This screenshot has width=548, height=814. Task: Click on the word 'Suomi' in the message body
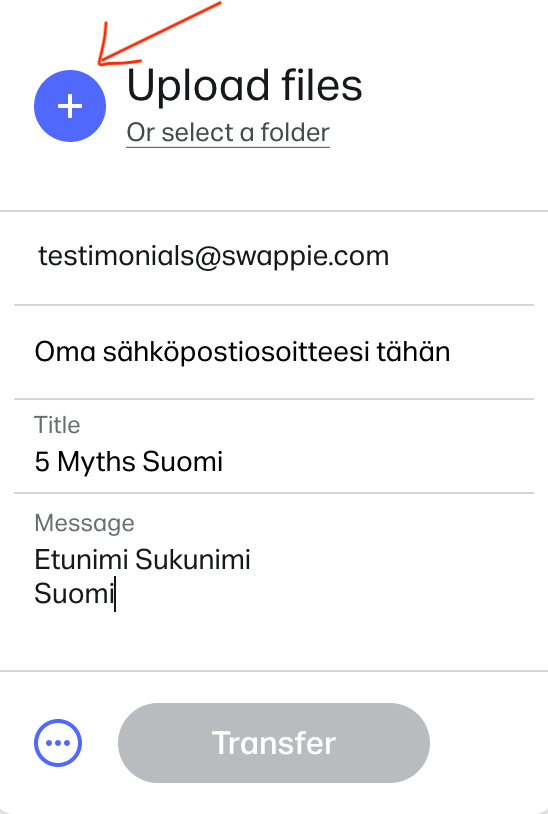pos(74,593)
